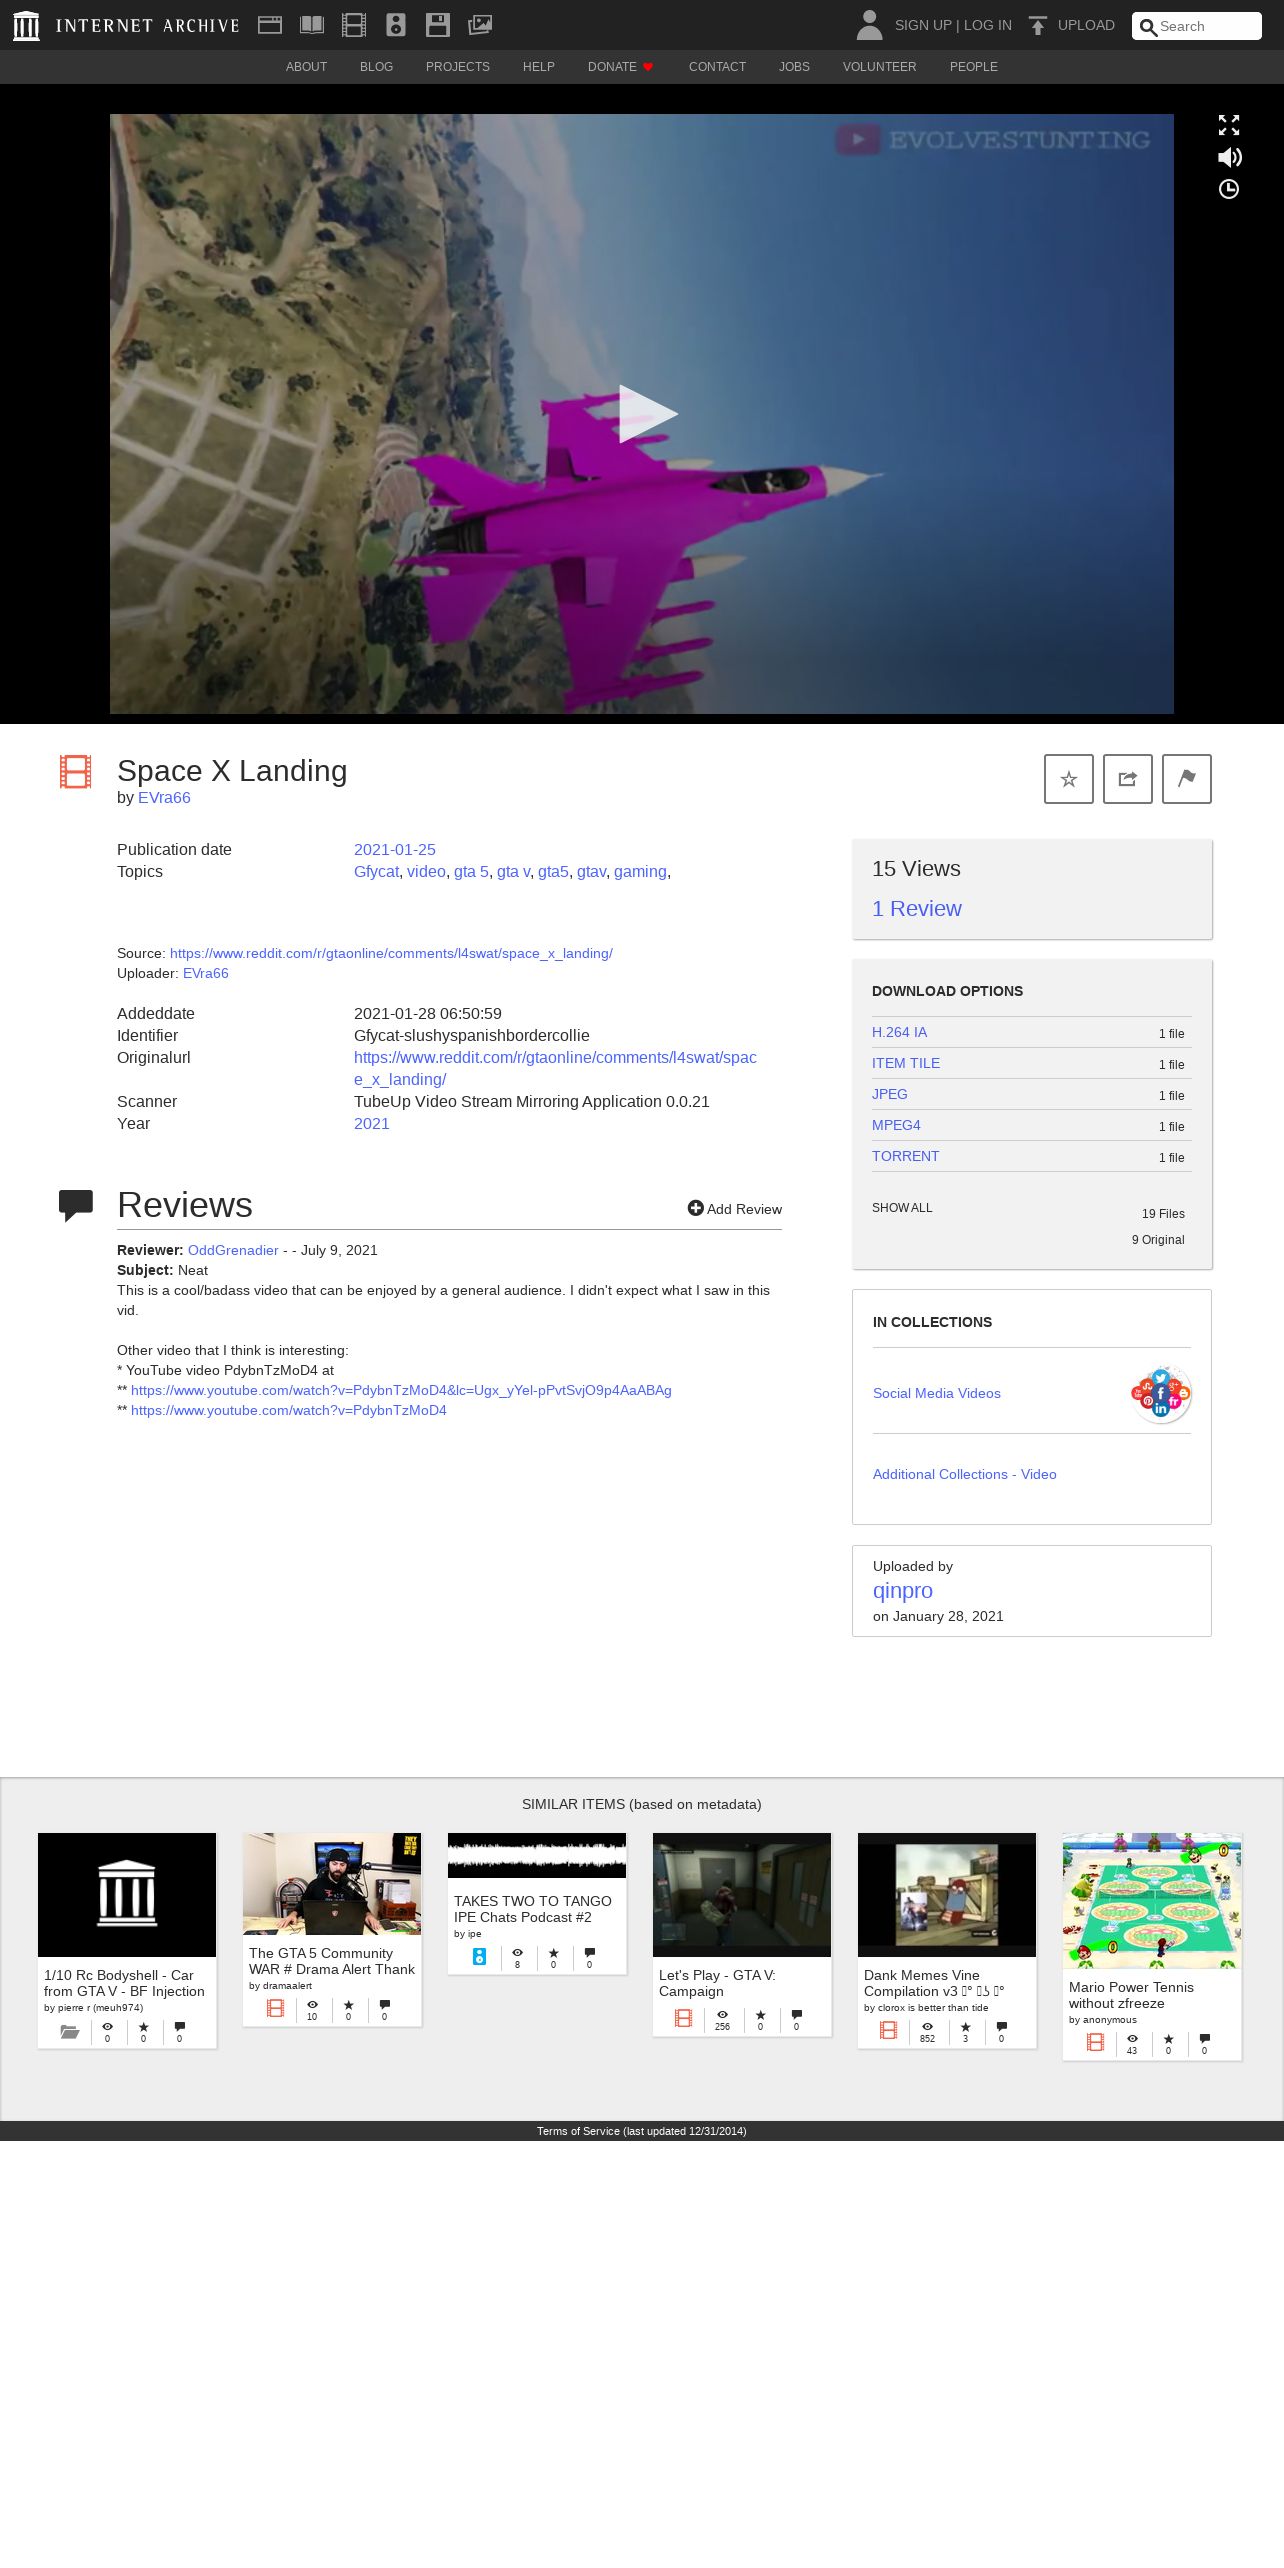Click publication date 2021-01-25
Image resolution: width=1284 pixels, height=2568 pixels.
(395, 850)
